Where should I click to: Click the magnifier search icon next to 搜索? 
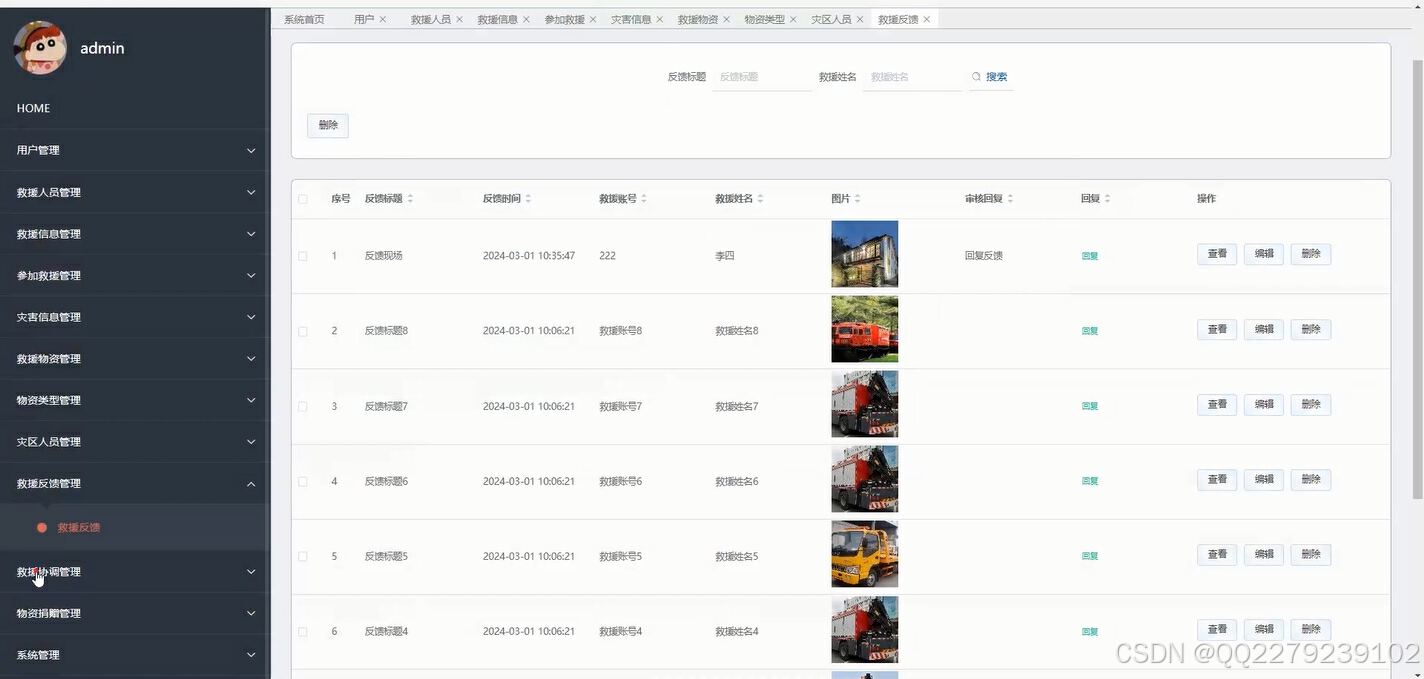(x=976, y=76)
